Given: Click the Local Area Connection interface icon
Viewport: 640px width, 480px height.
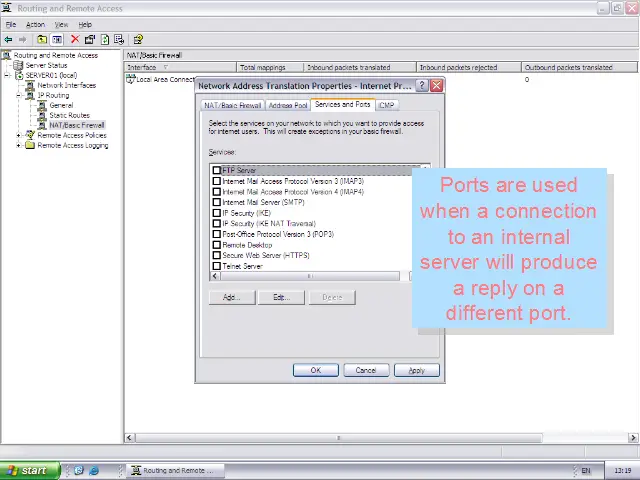Looking at the screenshot, I should pyautogui.click(x=131, y=79).
